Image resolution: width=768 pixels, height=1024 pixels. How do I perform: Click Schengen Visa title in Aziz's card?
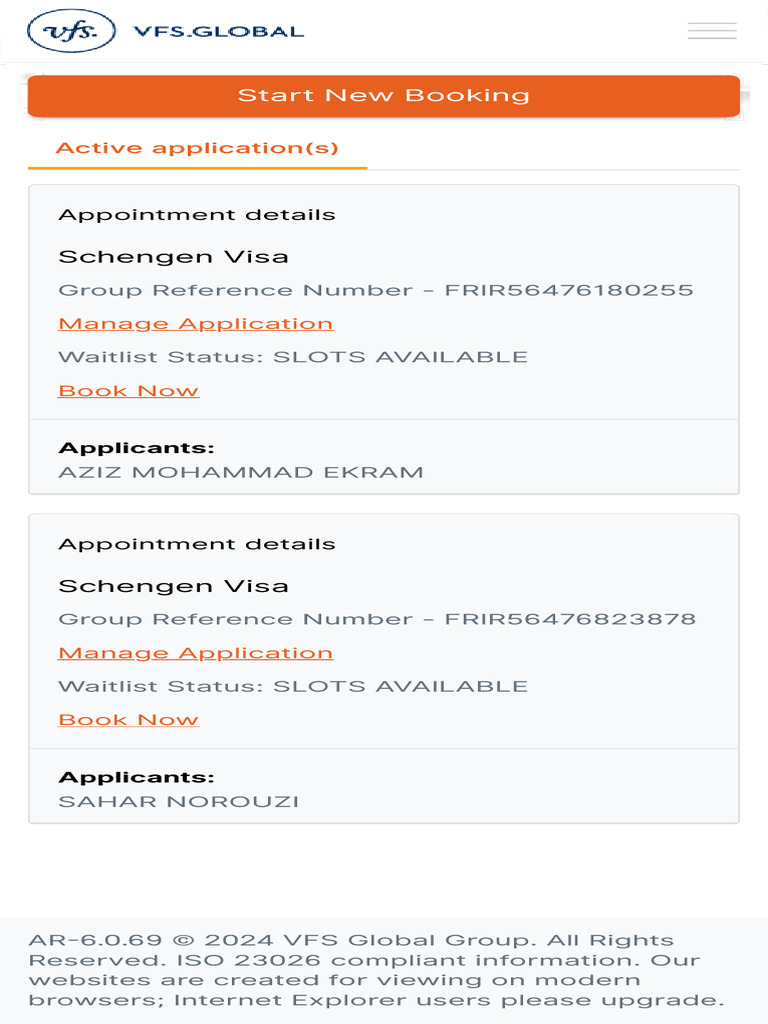pyautogui.click(x=173, y=257)
